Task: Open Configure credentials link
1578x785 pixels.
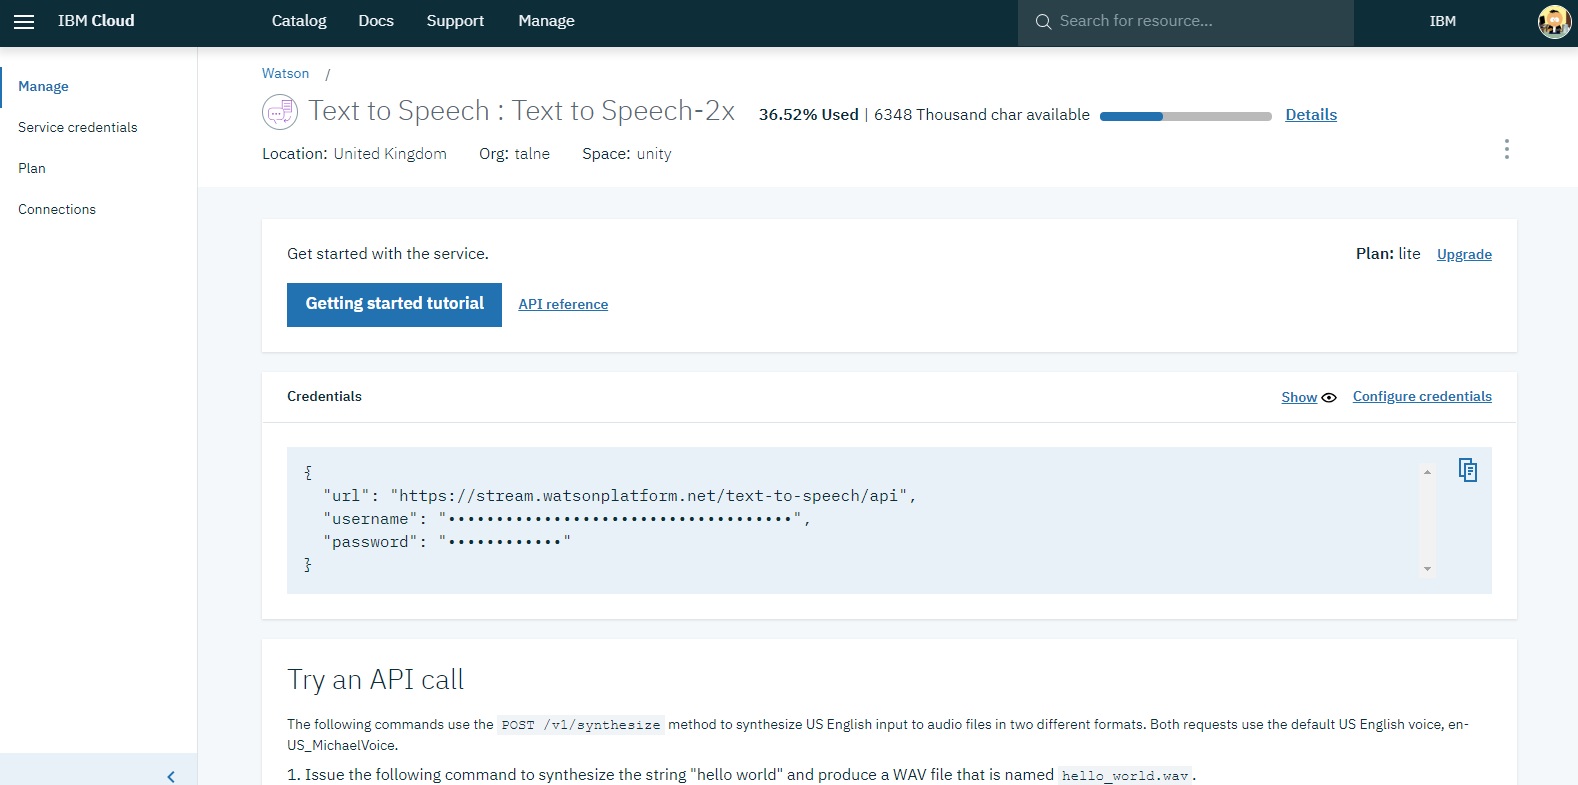Action: click(1422, 396)
